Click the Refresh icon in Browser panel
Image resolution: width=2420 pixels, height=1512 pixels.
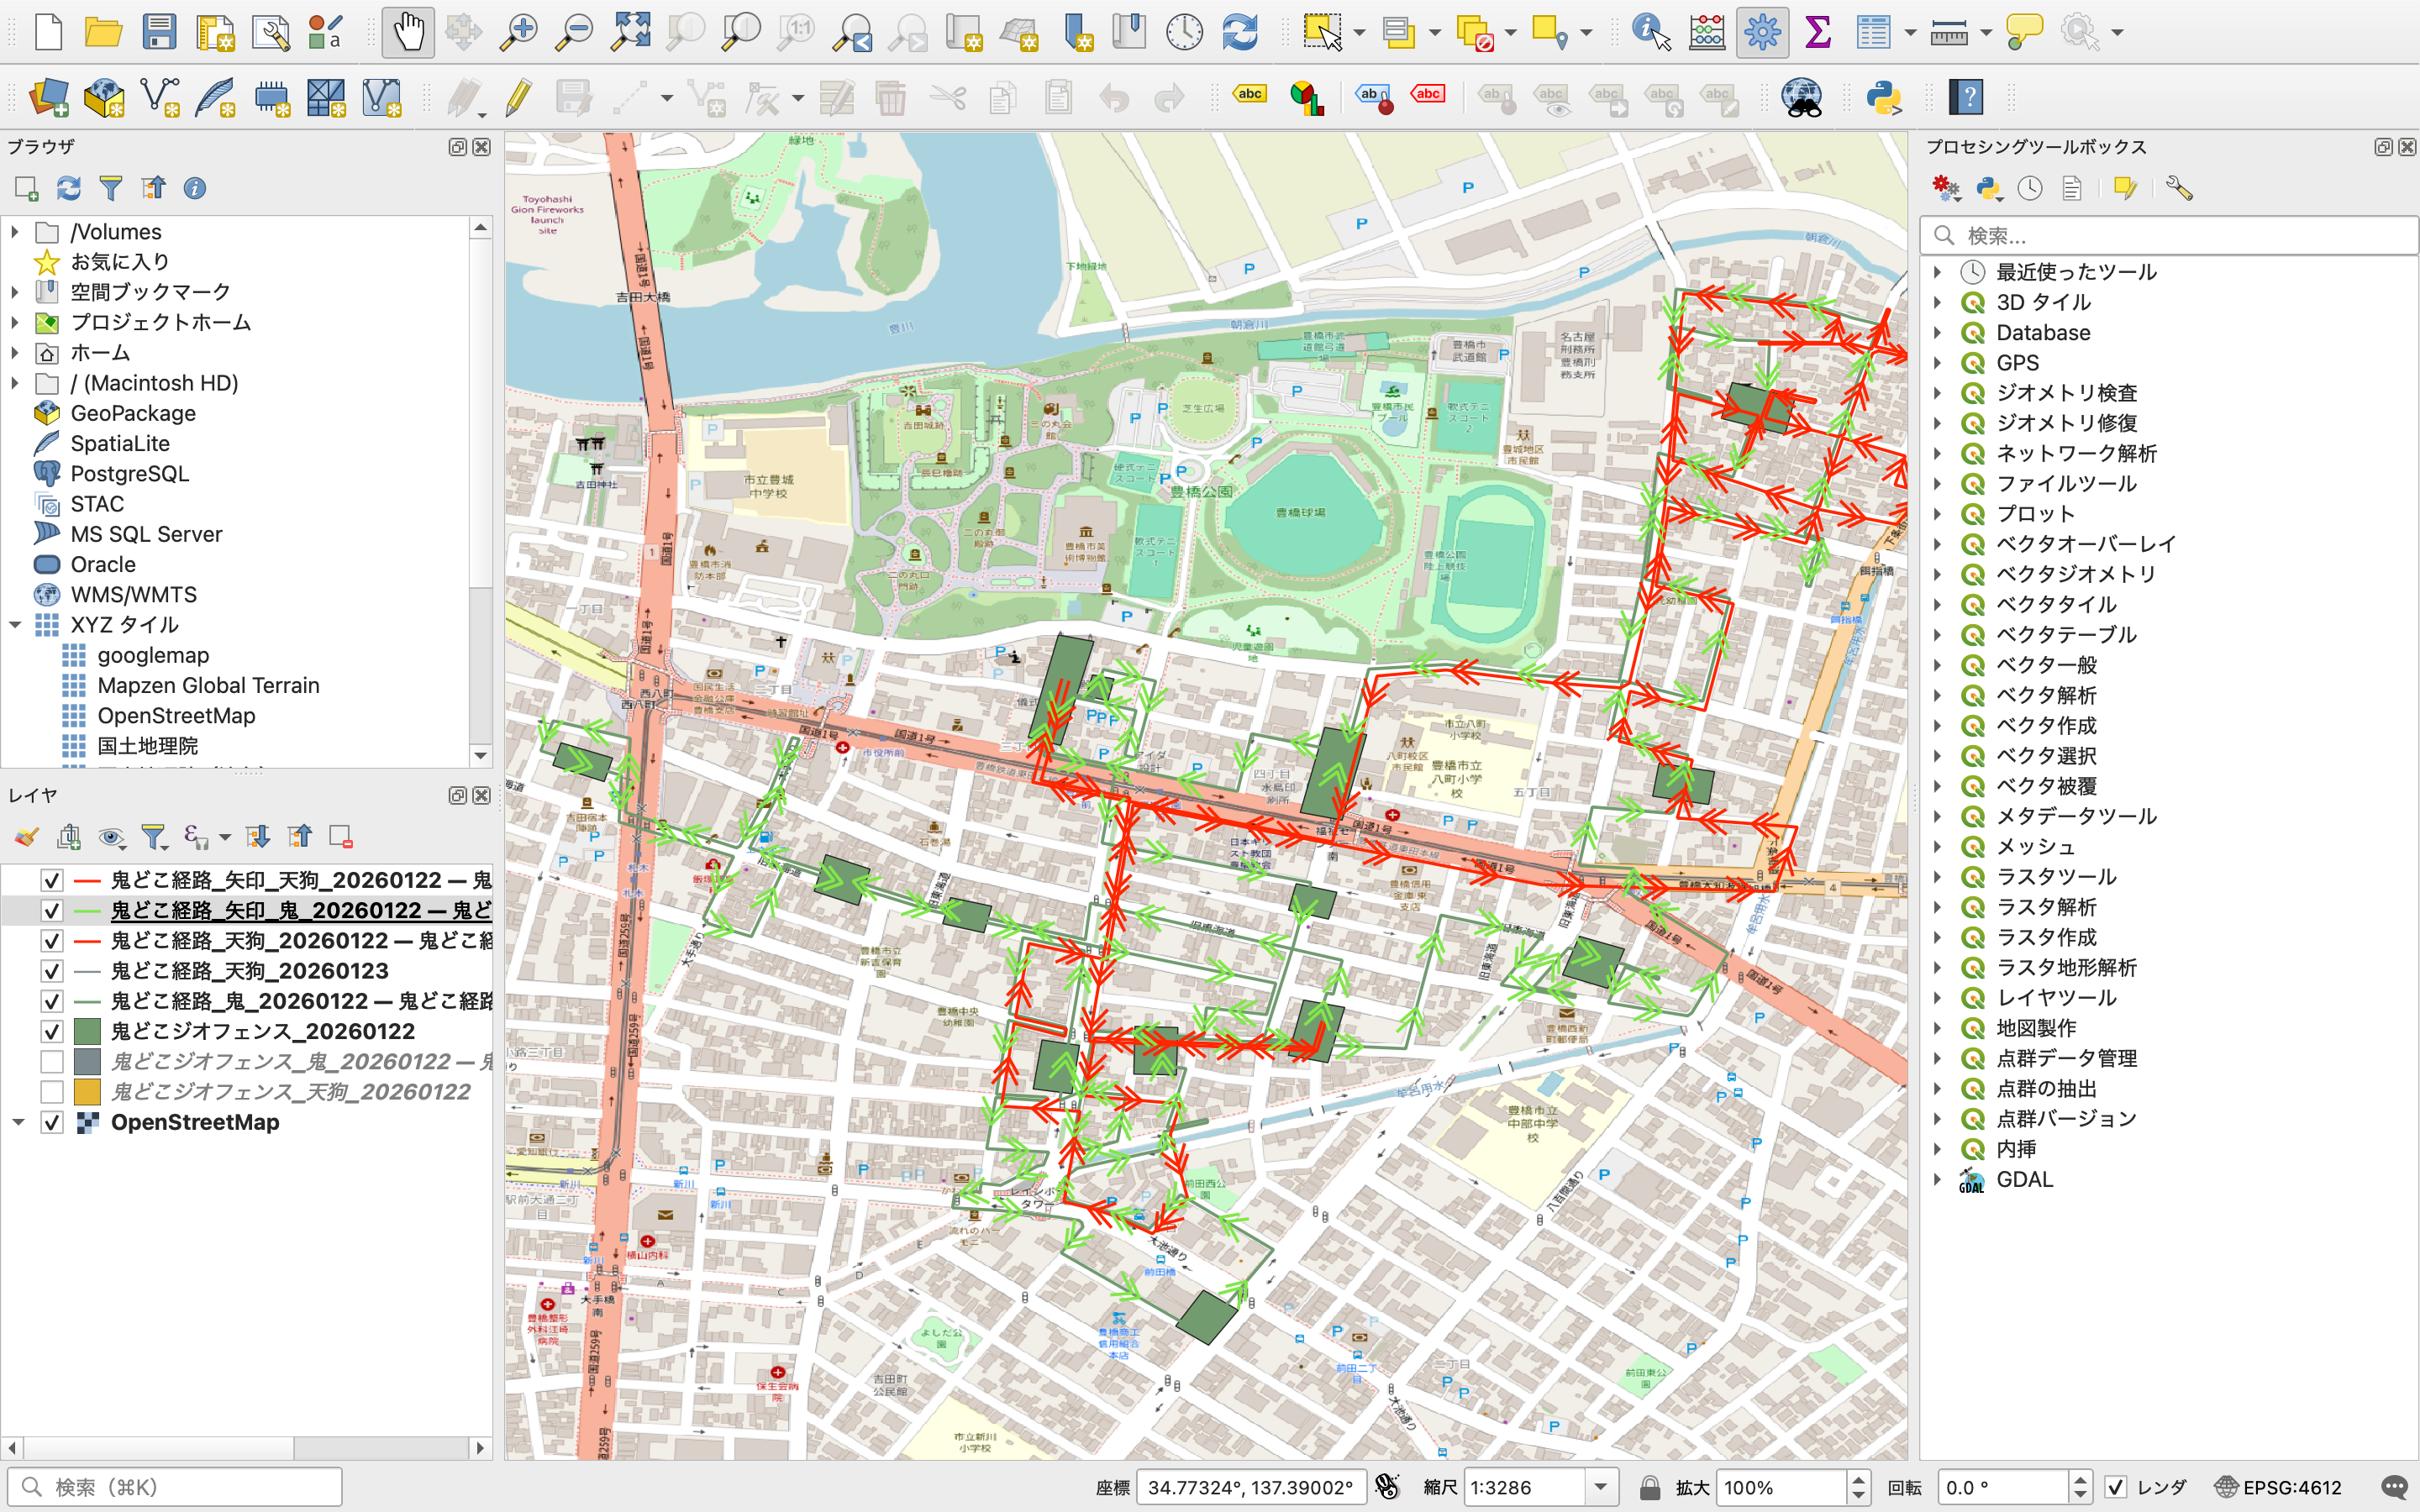tap(68, 188)
